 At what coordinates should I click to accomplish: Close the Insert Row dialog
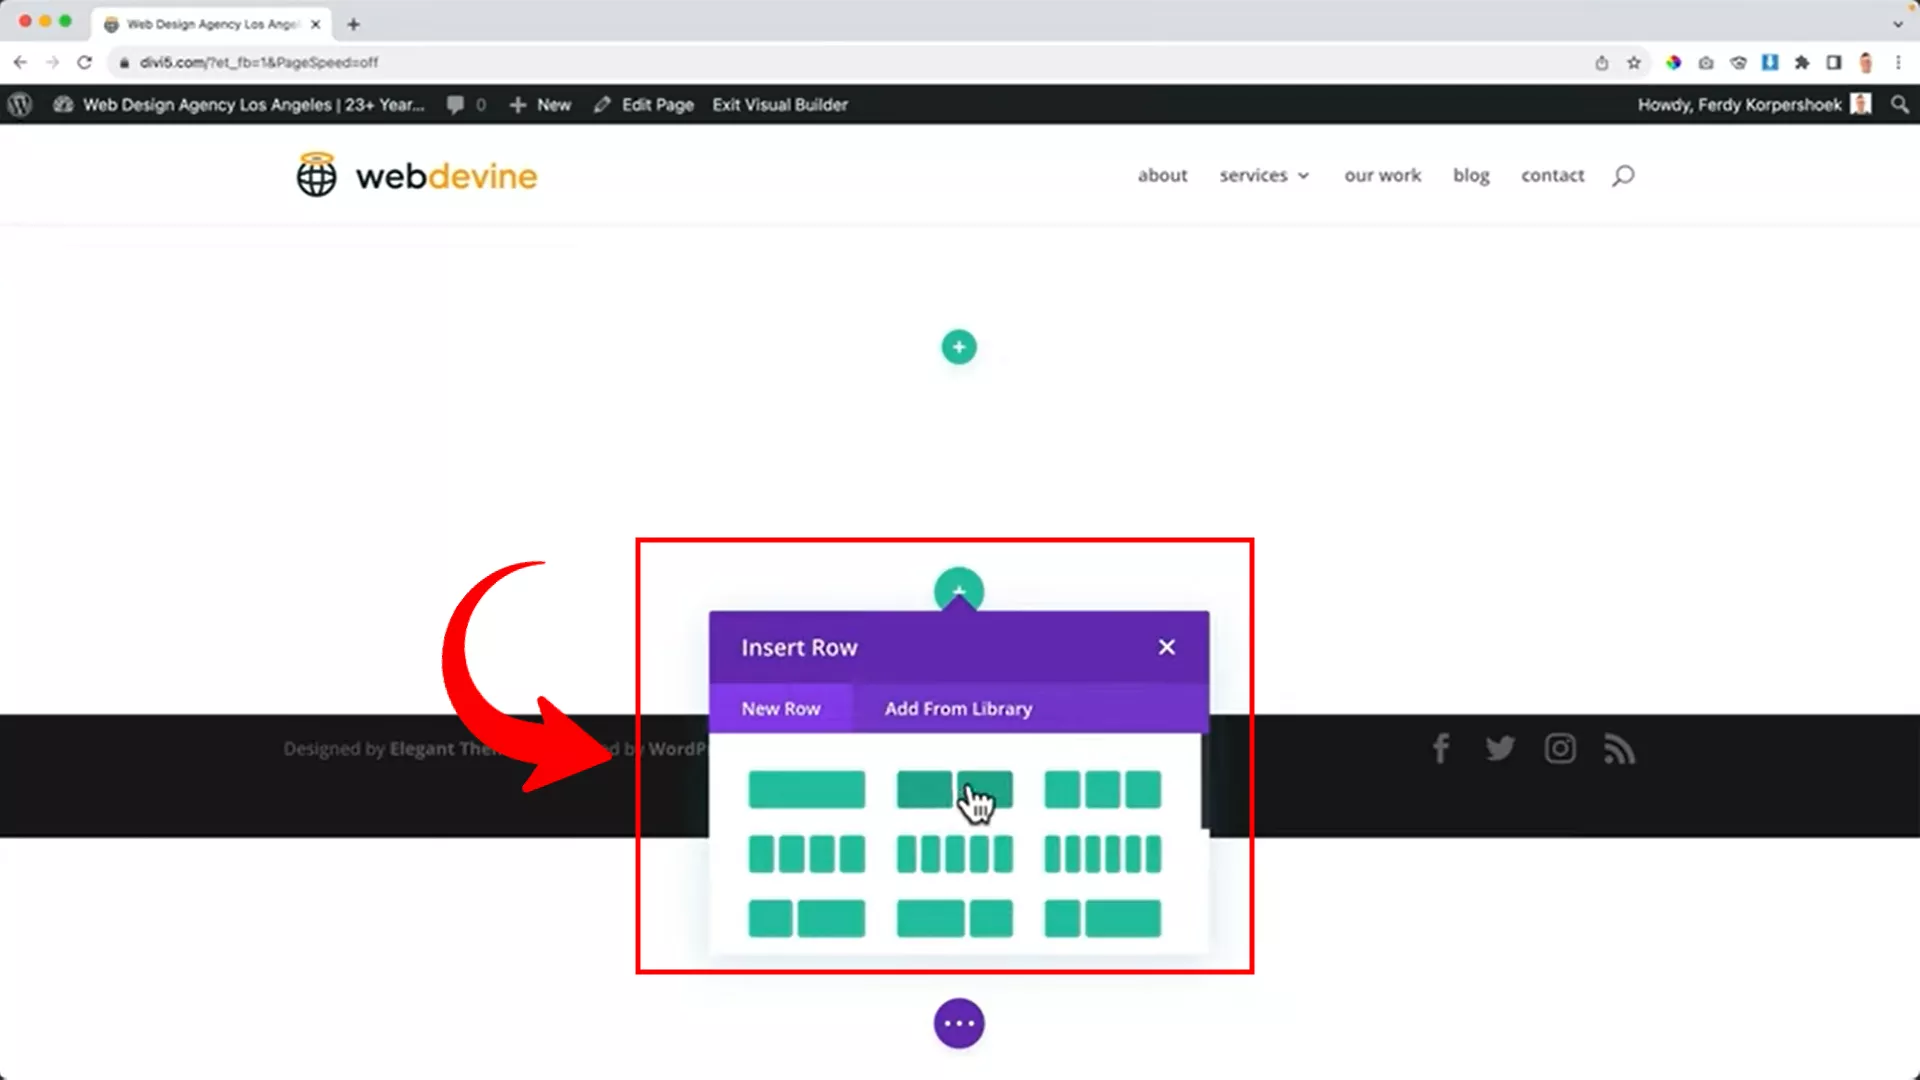click(1166, 647)
